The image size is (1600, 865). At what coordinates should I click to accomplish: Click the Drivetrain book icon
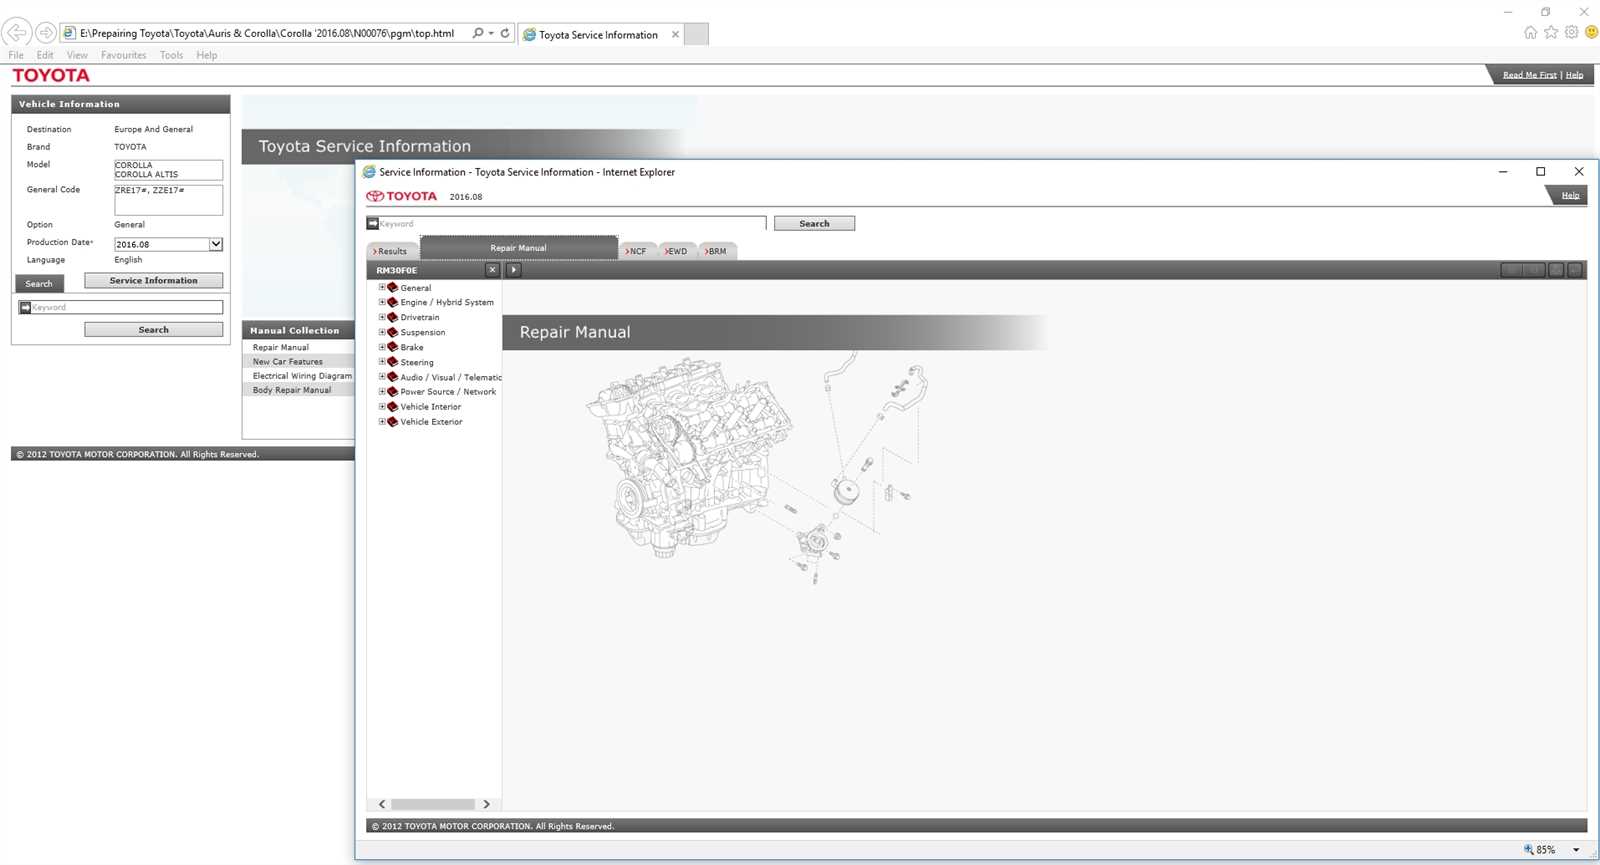click(392, 317)
